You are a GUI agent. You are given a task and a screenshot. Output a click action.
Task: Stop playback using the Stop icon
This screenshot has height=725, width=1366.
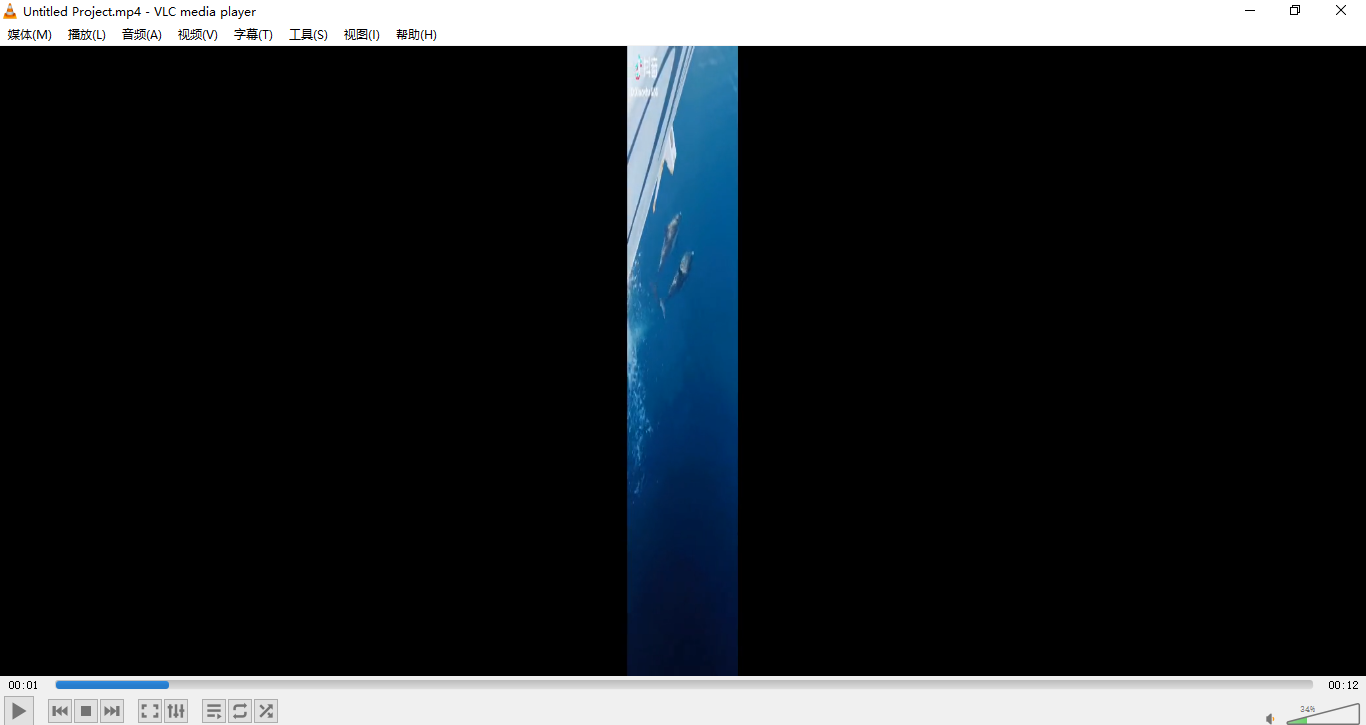click(85, 710)
